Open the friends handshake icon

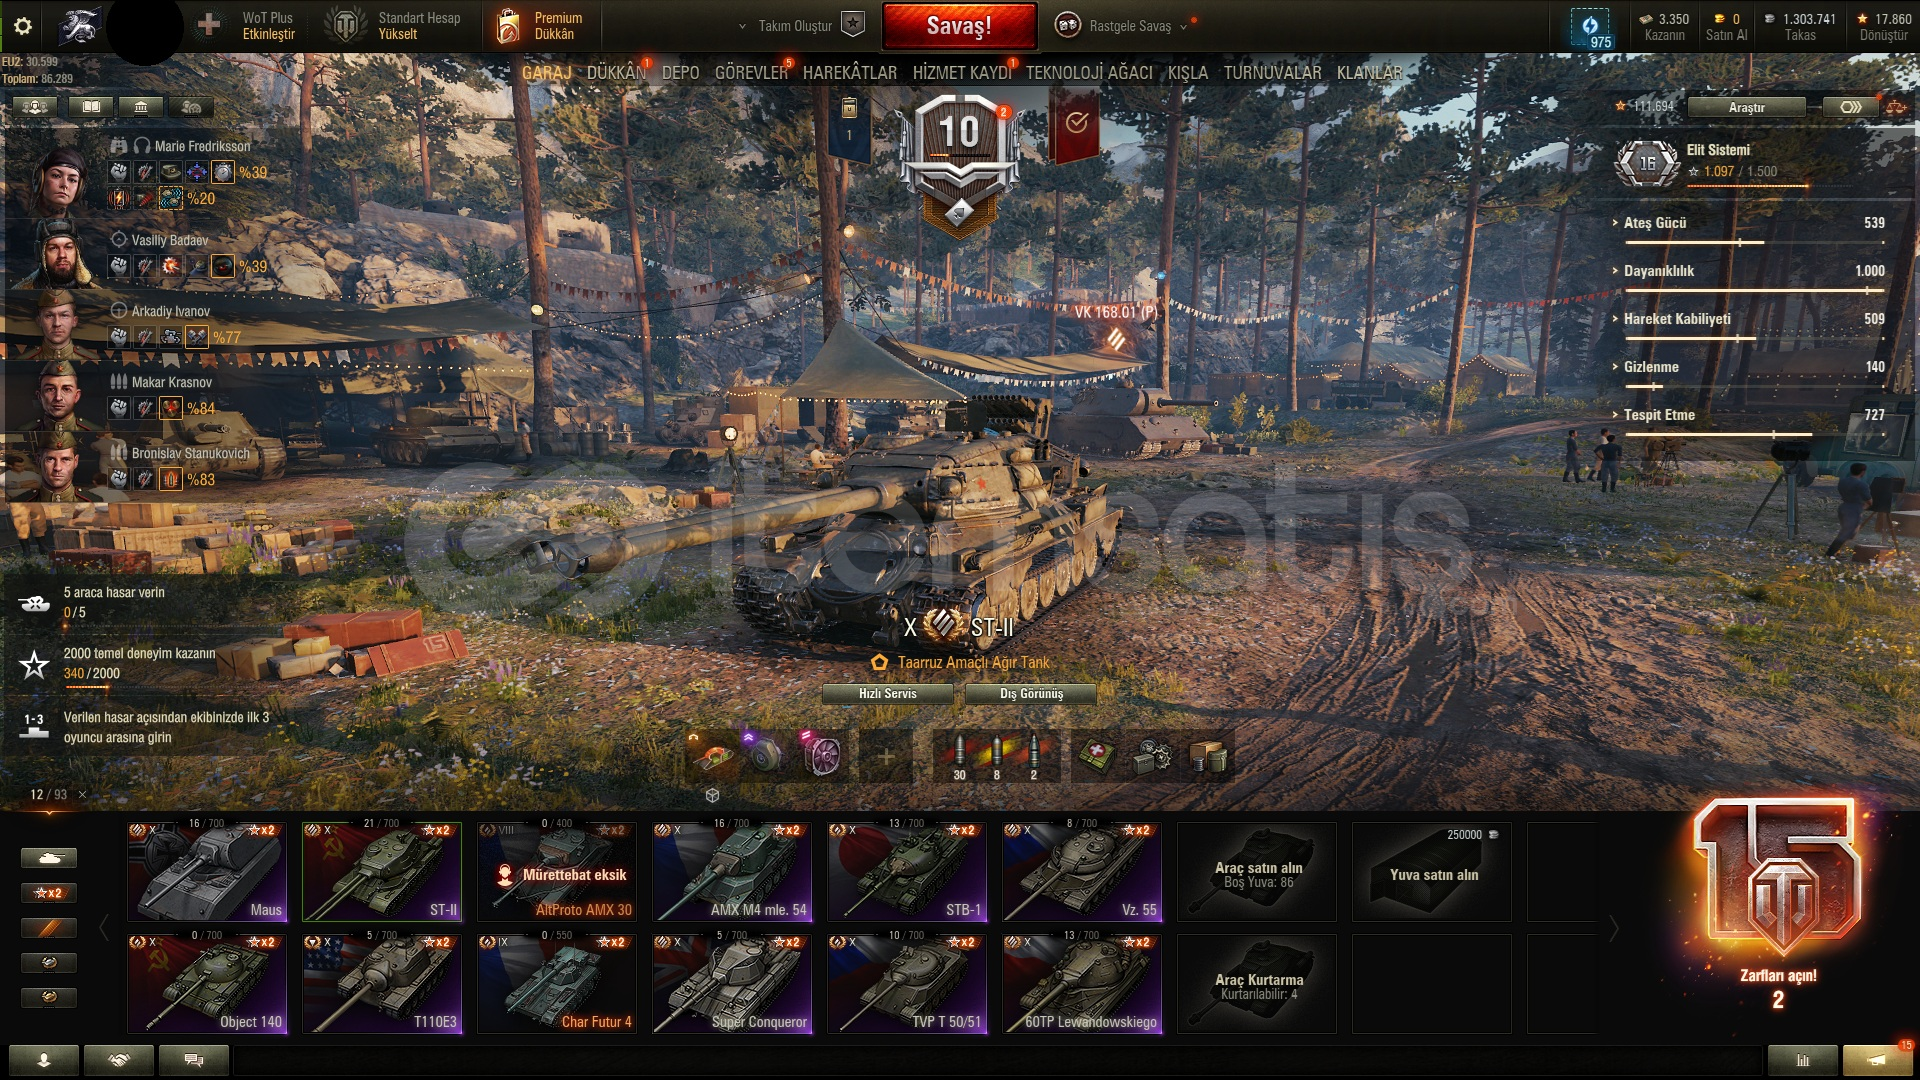click(119, 1060)
